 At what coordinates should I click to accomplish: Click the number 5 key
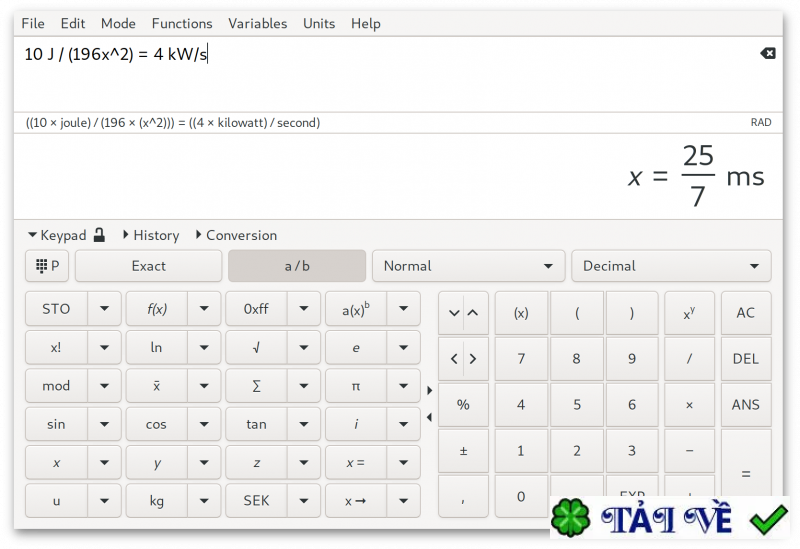[x=577, y=405]
